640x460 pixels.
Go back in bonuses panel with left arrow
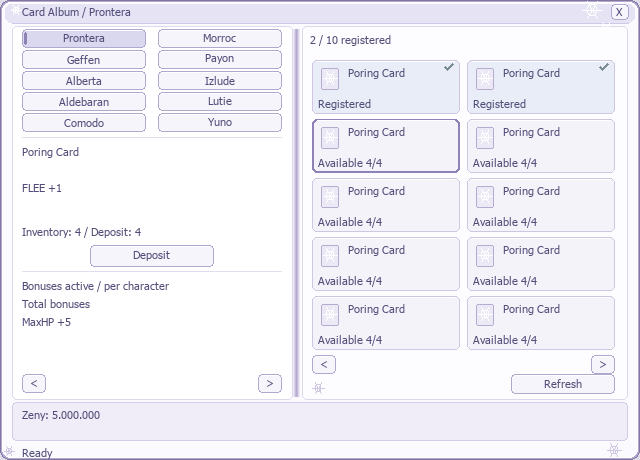tap(34, 384)
